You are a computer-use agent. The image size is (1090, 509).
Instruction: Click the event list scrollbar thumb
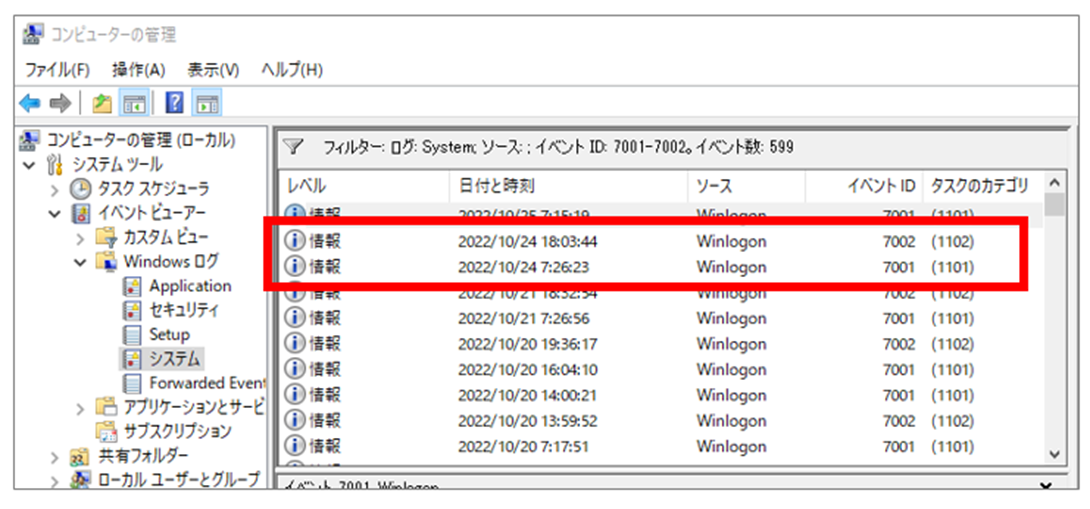(x=1055, y=204)
